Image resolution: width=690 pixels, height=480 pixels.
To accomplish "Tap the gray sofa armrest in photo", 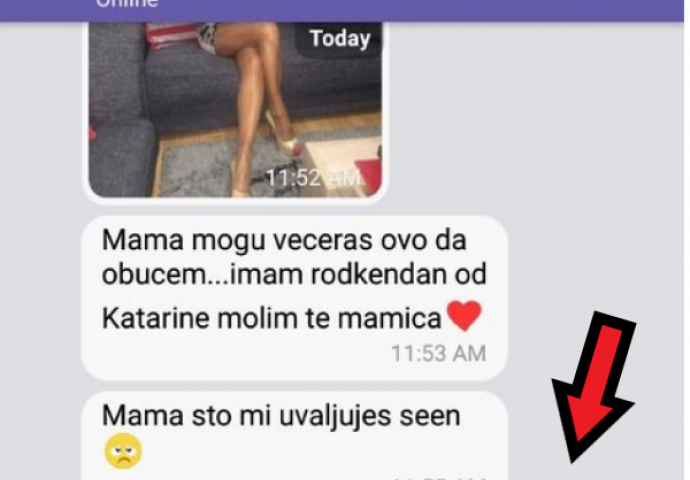I will click(x=121, y=158).
